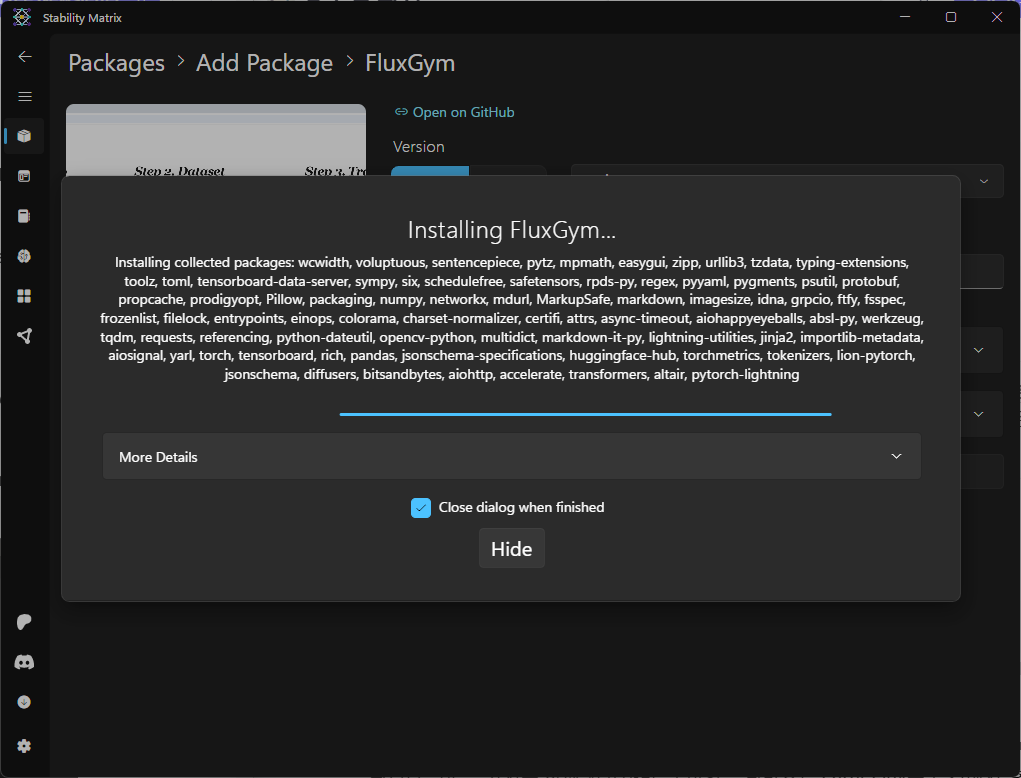This screenshot has height=778, width=1021.
Task: Open the Packages sidebar icon
Action: point(24,136)
